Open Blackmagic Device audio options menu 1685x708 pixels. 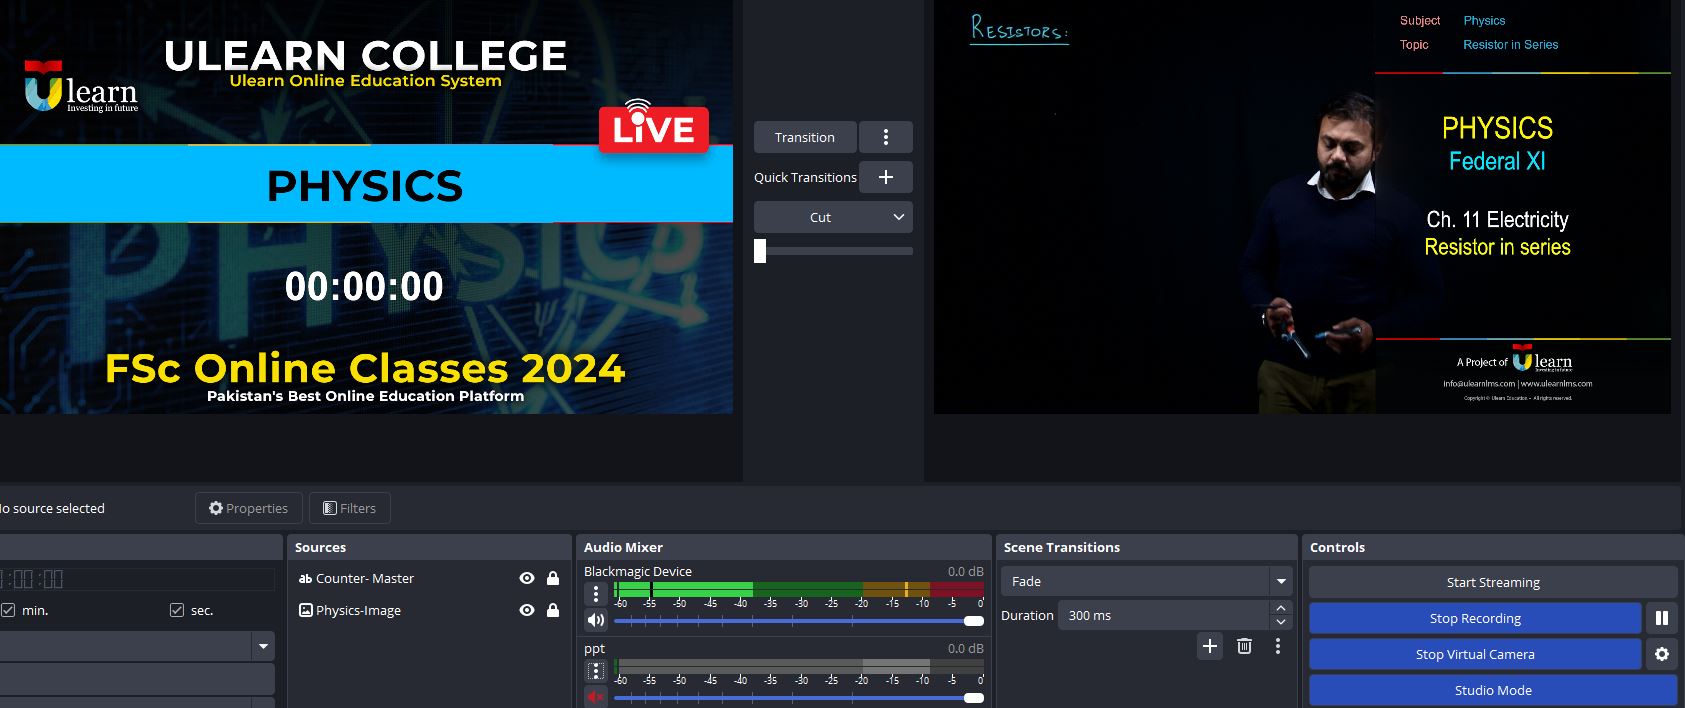point(596,594)
